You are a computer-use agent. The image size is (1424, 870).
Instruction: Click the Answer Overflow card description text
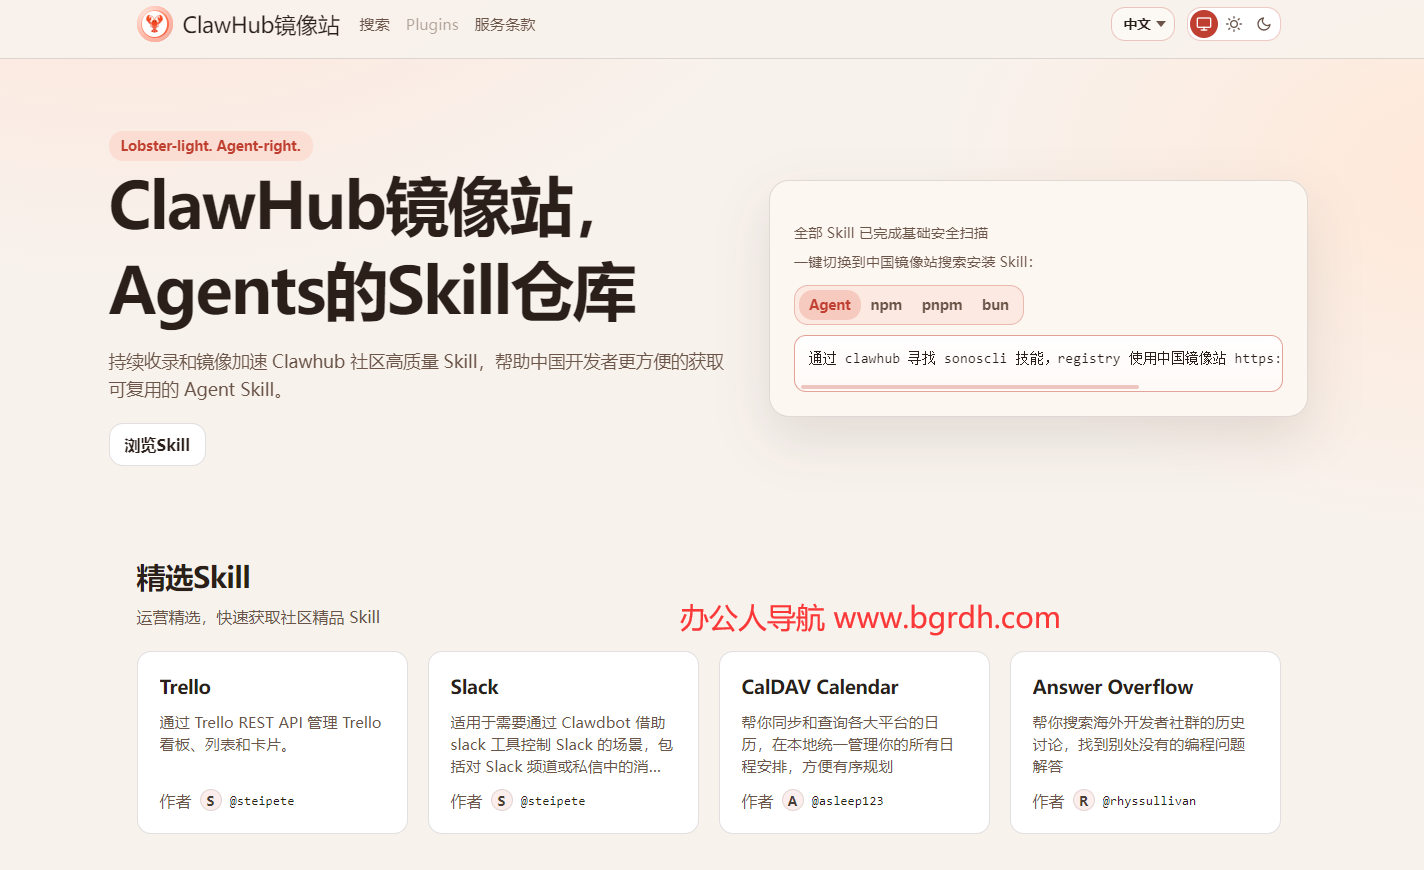point(1139,744)
